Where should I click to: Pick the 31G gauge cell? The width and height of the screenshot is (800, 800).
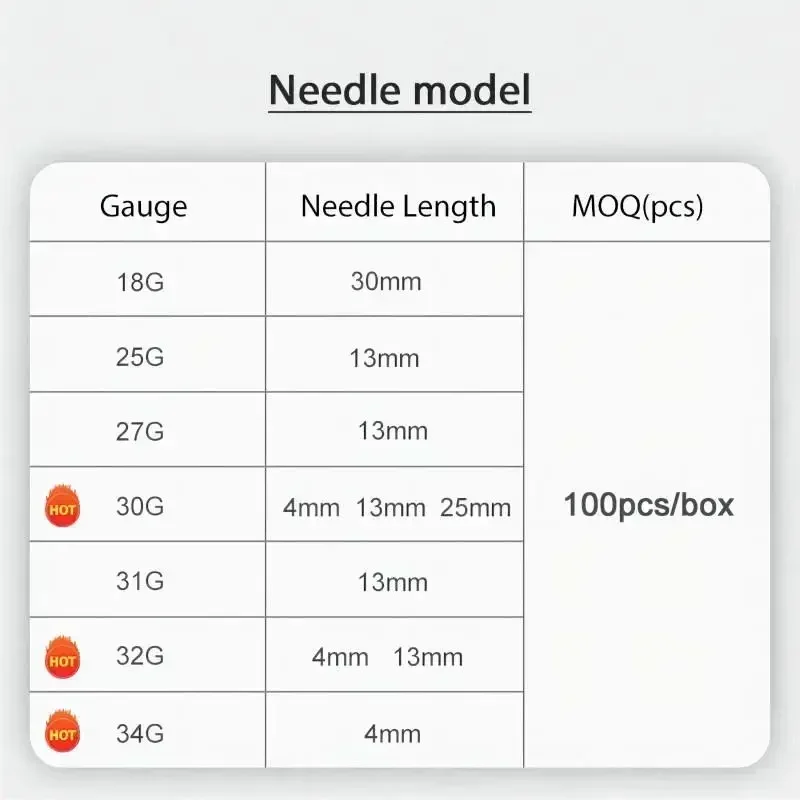[140, 582]
